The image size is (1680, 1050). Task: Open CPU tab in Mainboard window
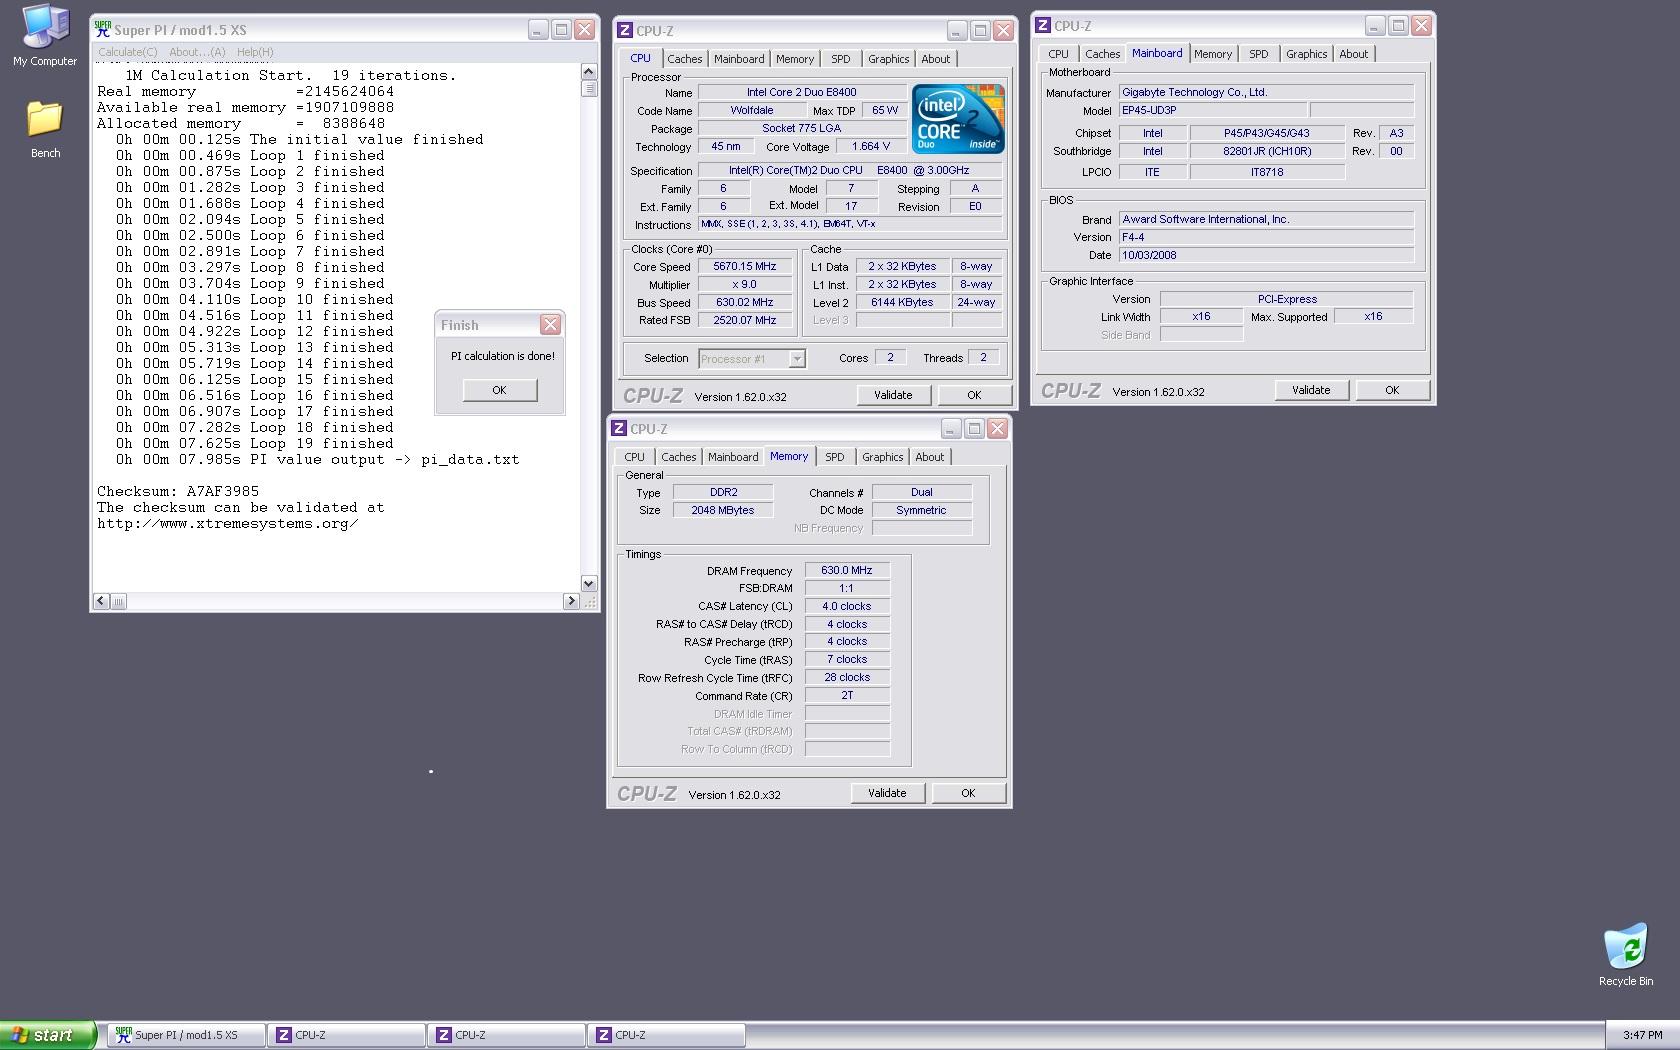(x=1058, y=54)
